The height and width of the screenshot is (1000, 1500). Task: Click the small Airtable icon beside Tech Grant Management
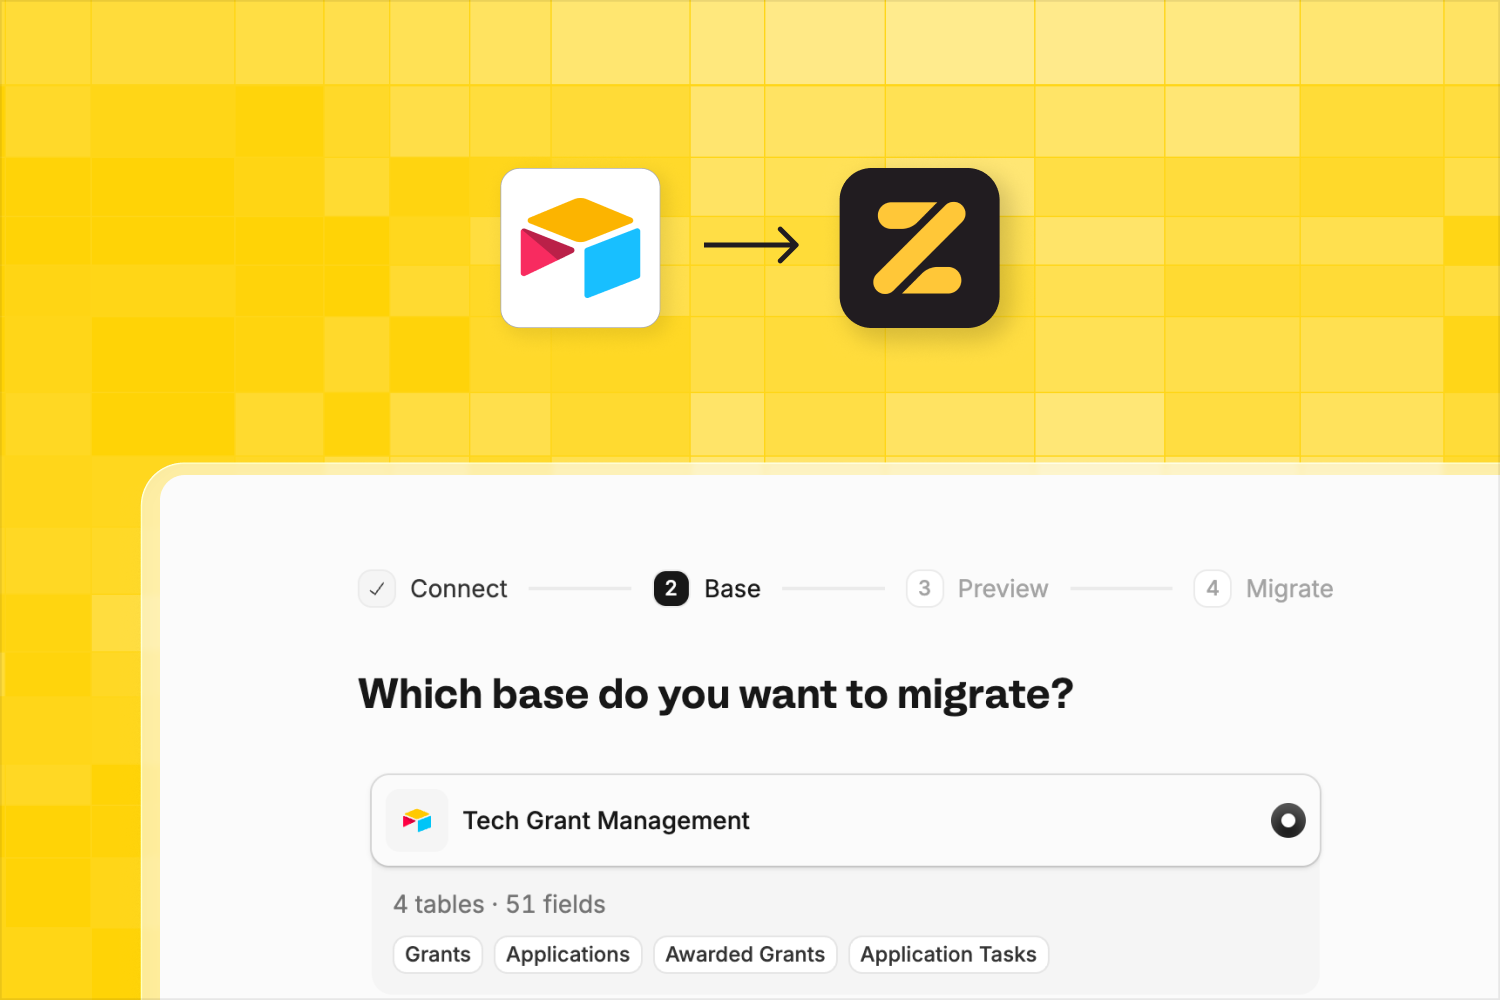click(x=417, y=821)
